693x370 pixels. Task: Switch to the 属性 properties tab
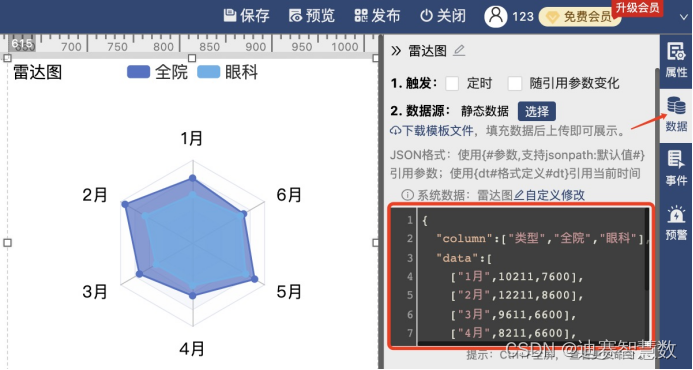676,61
